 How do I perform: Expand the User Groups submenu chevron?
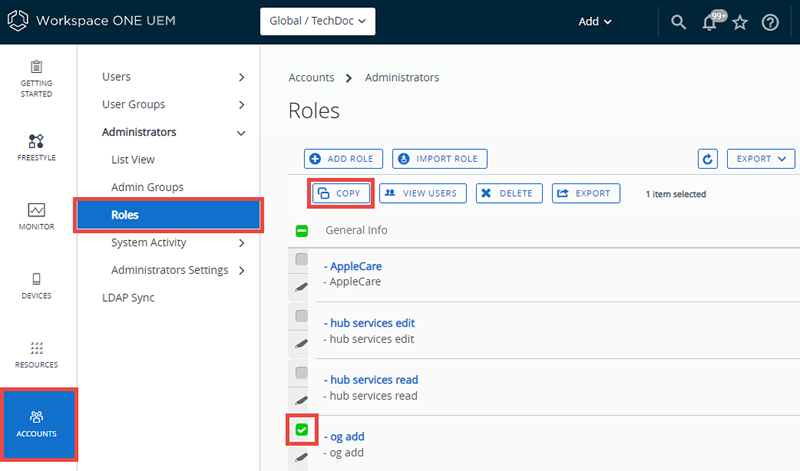pyautogui.click(x=241, y=105)
